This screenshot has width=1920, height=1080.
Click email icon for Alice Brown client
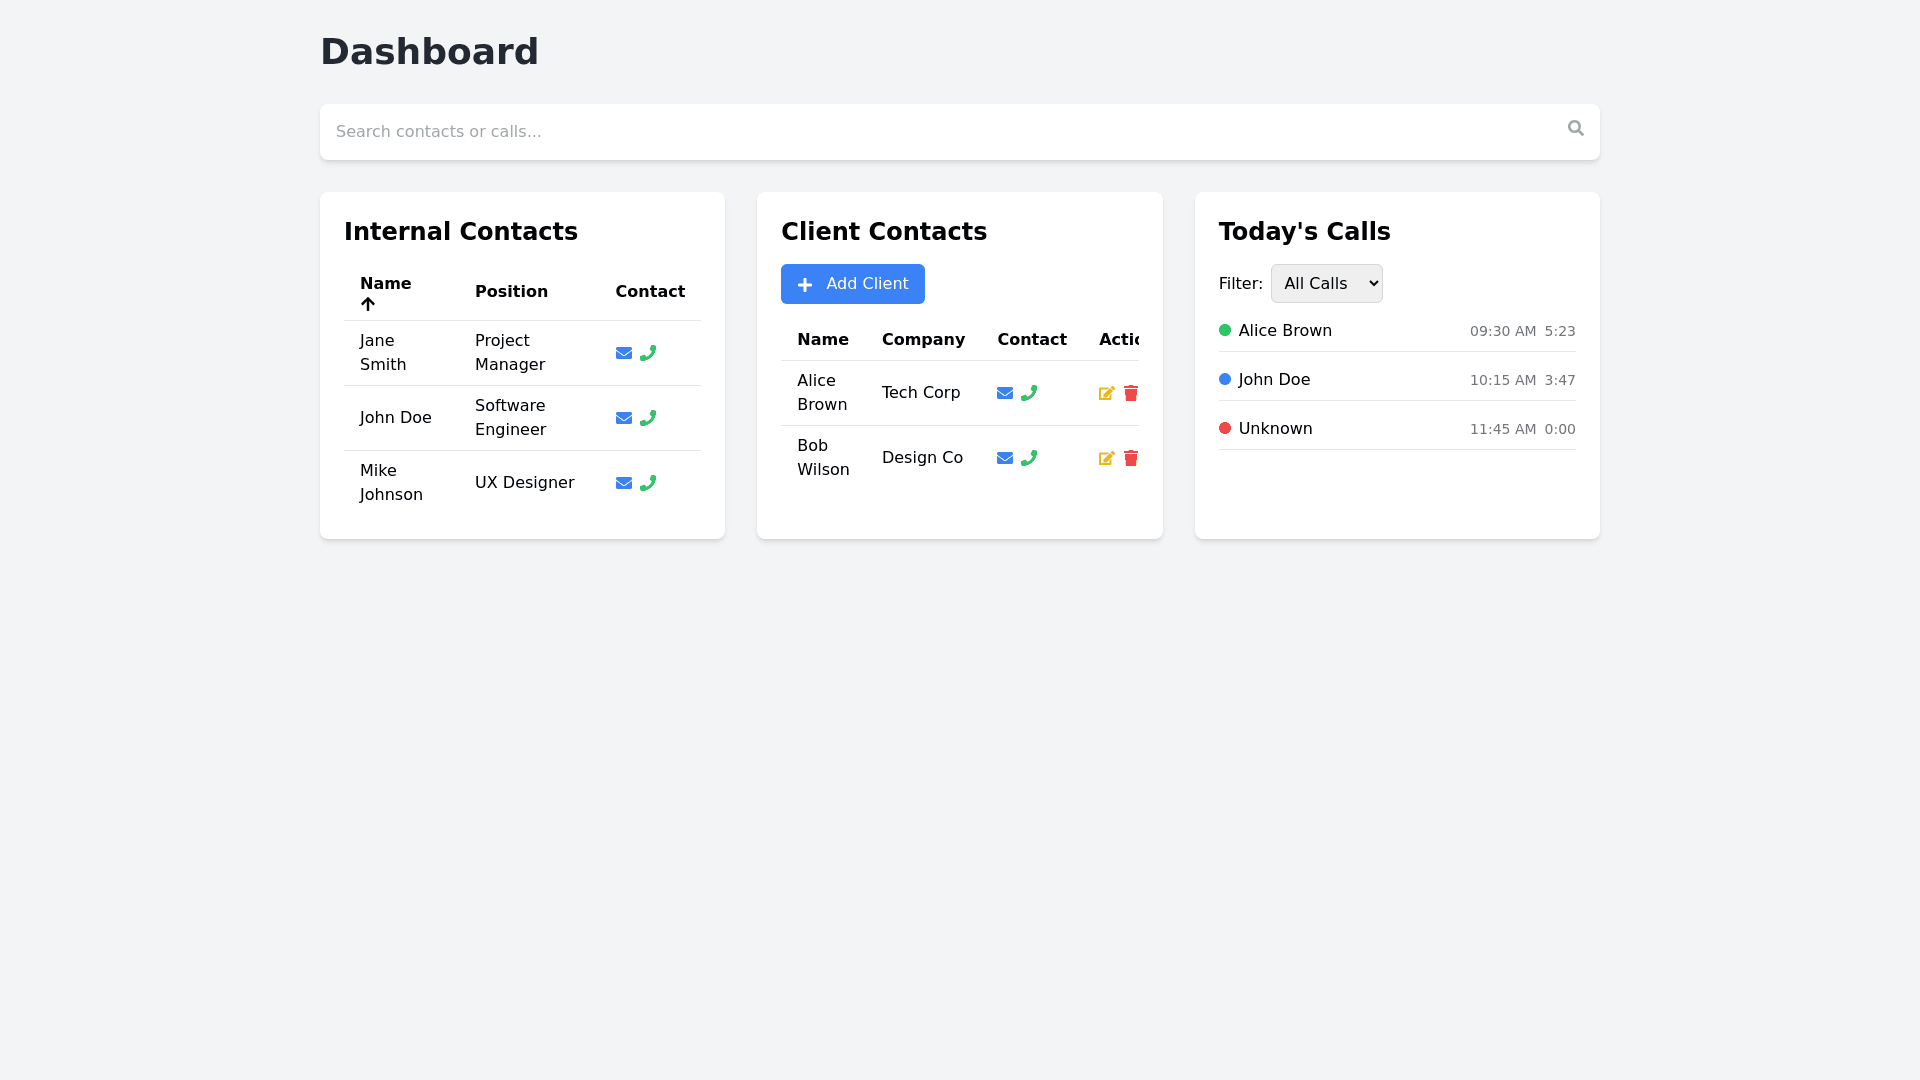(x=1005, y=393)
